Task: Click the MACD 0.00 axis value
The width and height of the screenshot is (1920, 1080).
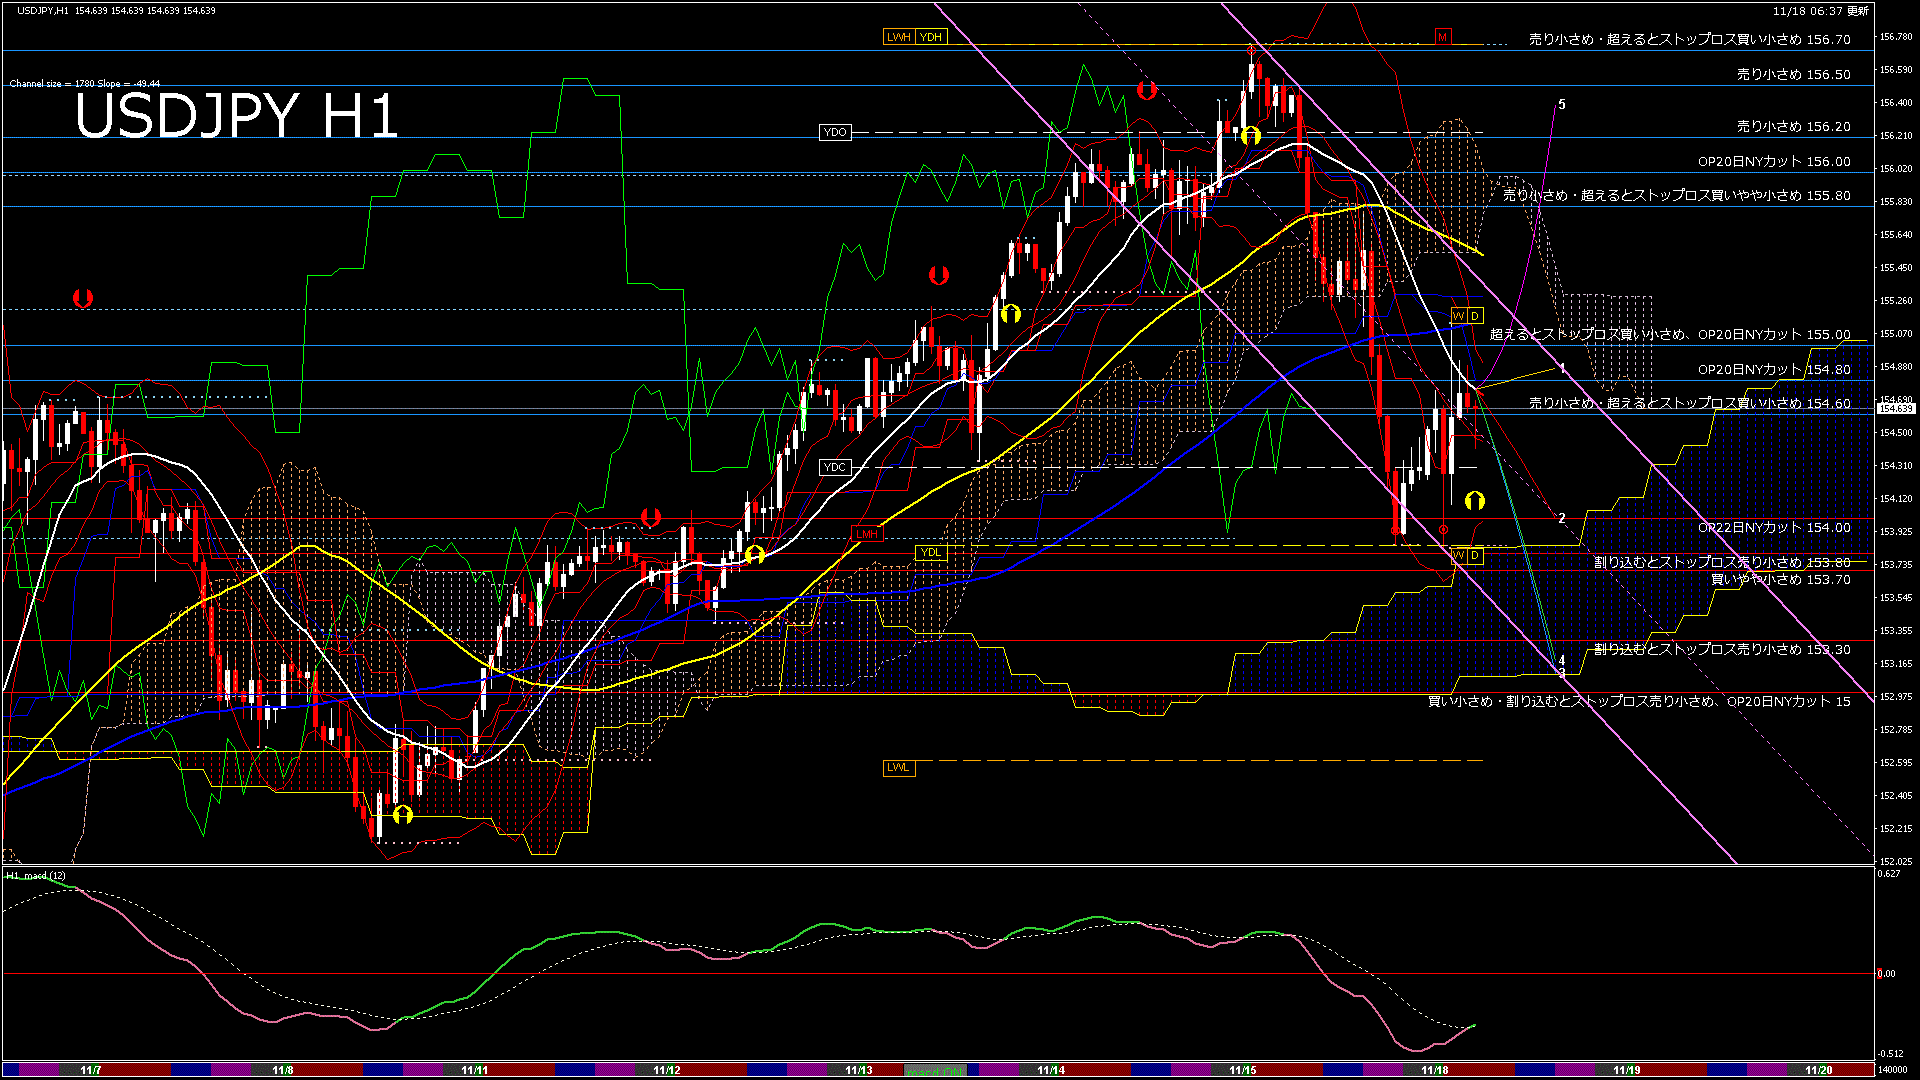Action: (x=1886, y=973)
